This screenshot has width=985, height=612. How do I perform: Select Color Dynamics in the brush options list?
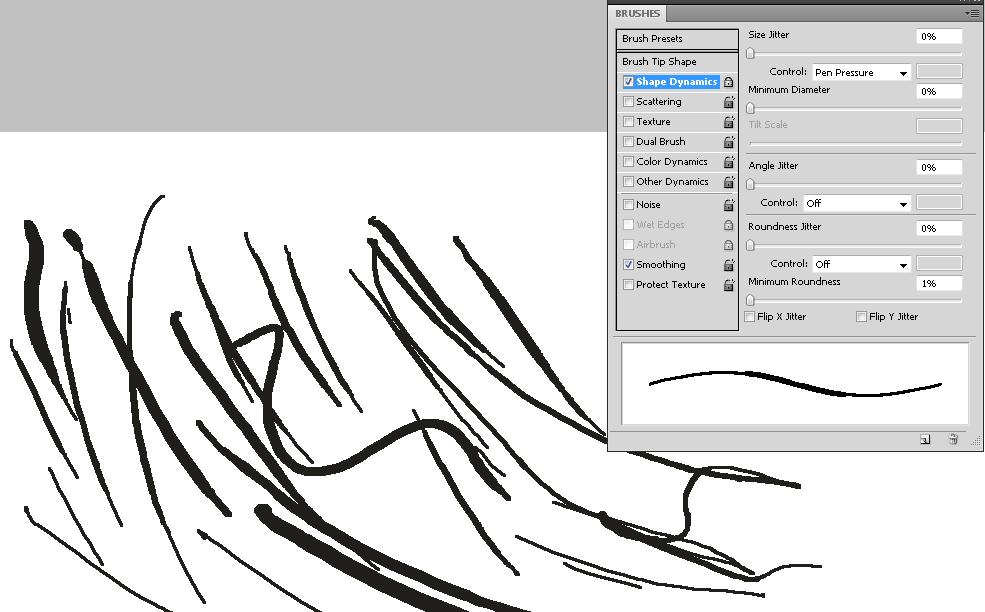671,162
